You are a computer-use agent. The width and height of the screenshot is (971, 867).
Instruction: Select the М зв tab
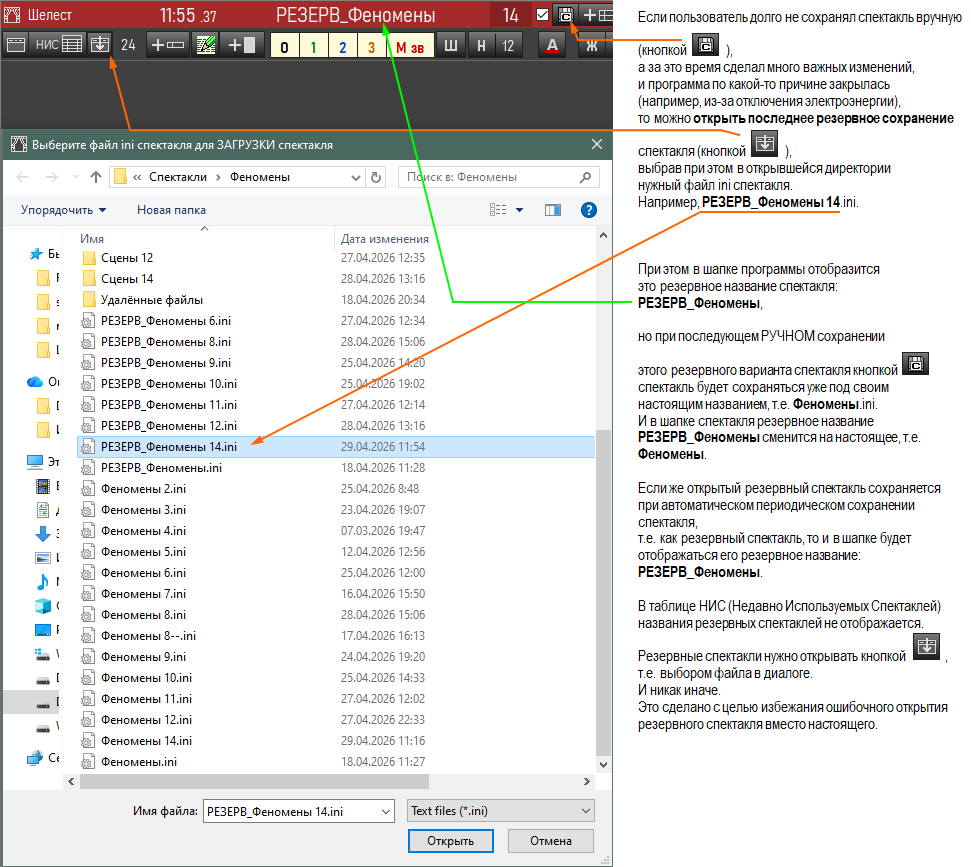click(409, 46)
